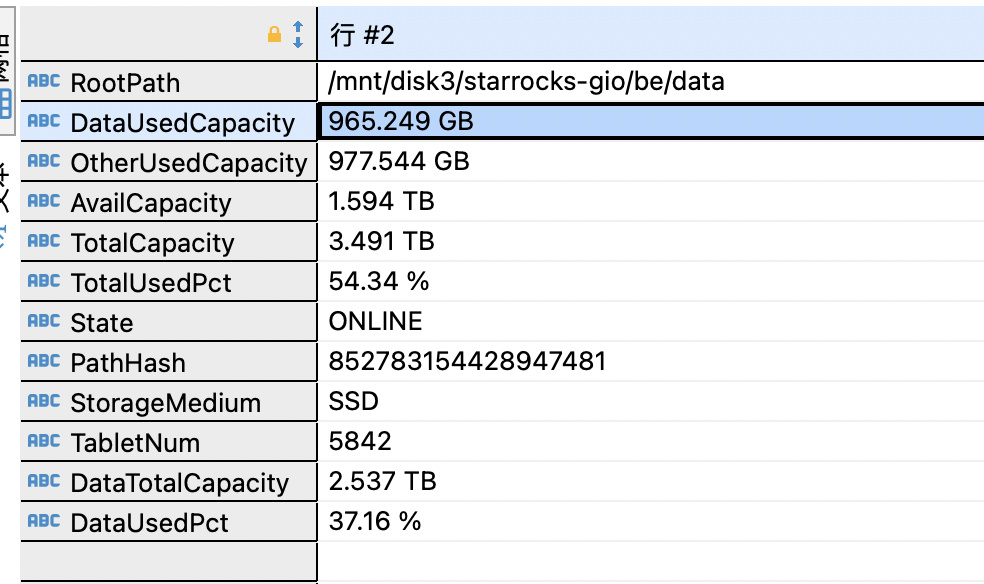Image resolution: width=984 pixels, height=584 pixels.
Task: Click the grid view icon in left sidebar
Action: [x=5, y=104]
